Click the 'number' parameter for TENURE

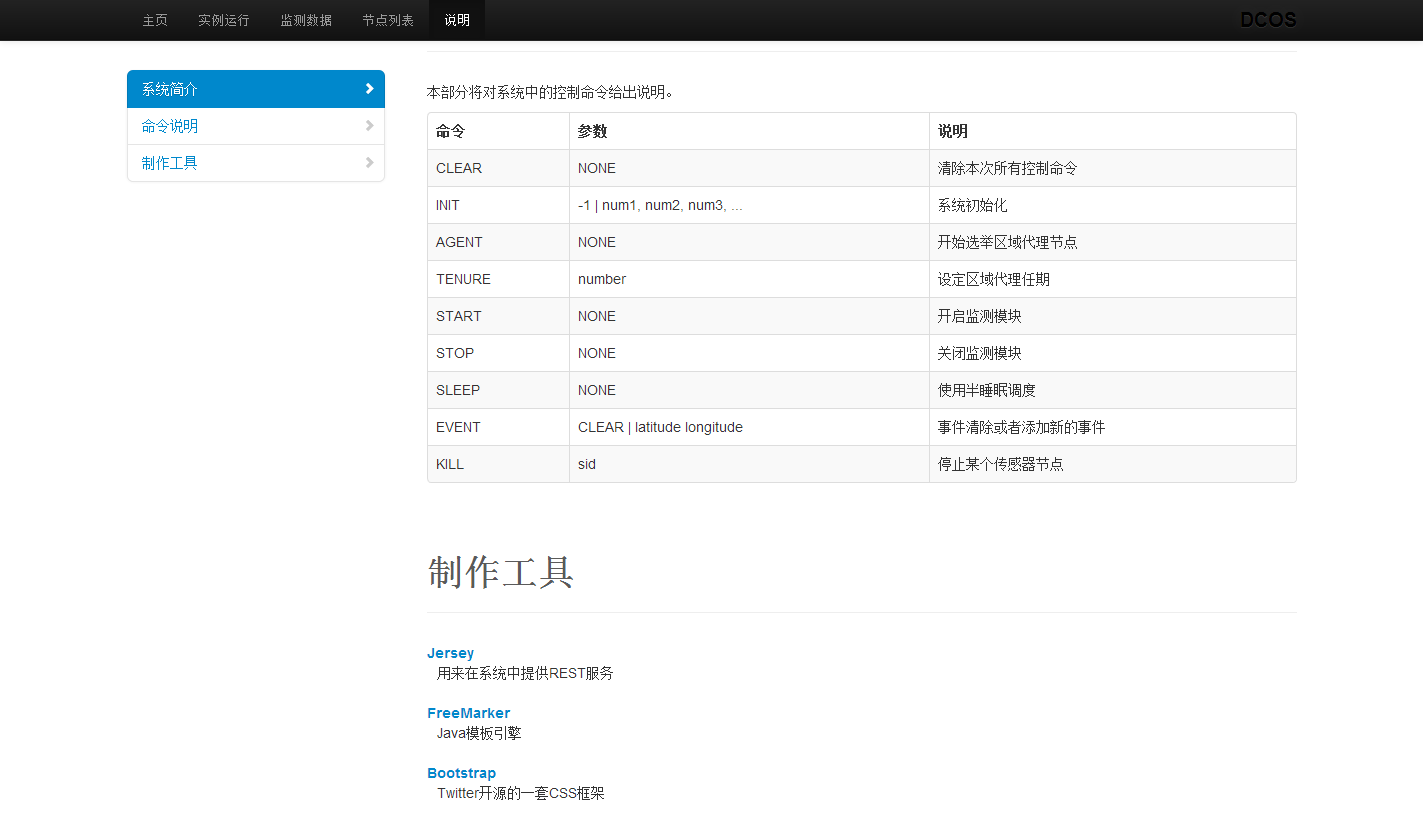point(749,279)
